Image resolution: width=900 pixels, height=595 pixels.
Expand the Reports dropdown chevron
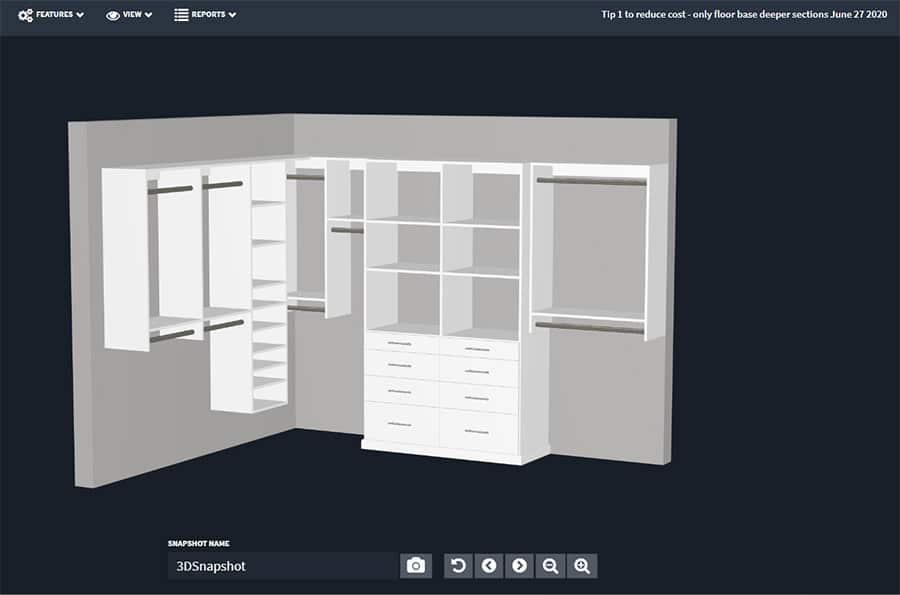click(x=232, y=15)
